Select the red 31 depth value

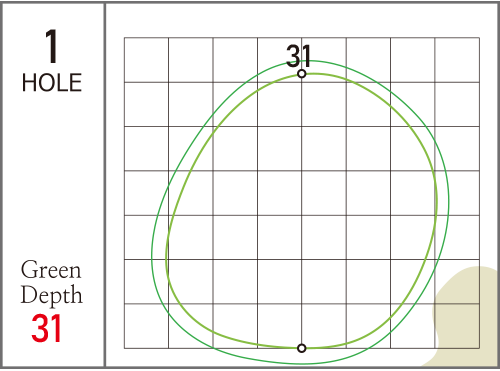[x=46, y=328]
